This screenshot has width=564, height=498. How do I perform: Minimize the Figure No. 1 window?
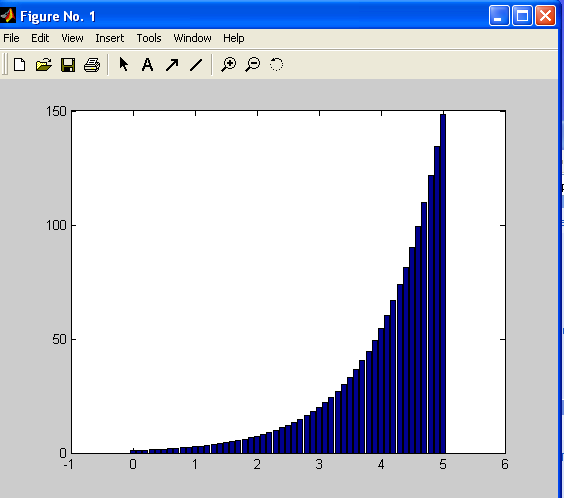[499, 16]
